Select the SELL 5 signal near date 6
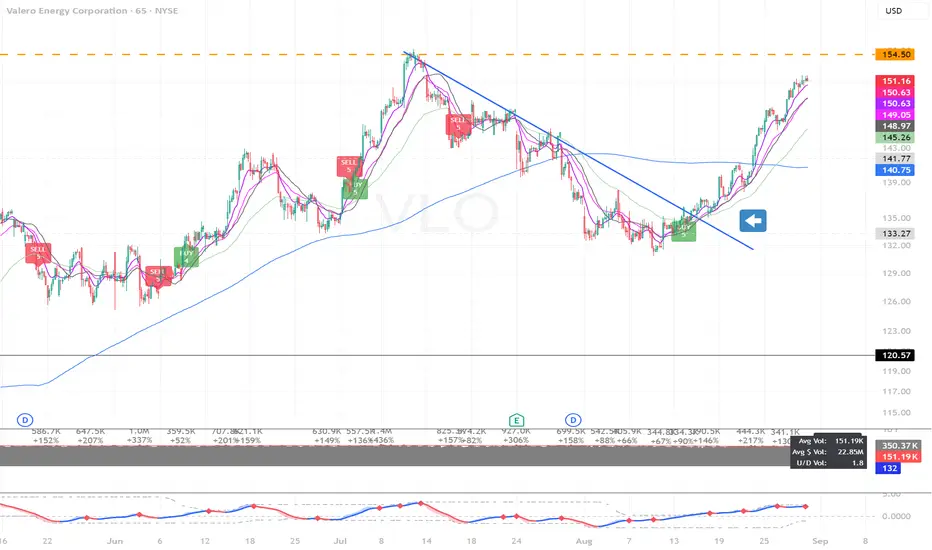The image size is (932, 550). point(158,275)
